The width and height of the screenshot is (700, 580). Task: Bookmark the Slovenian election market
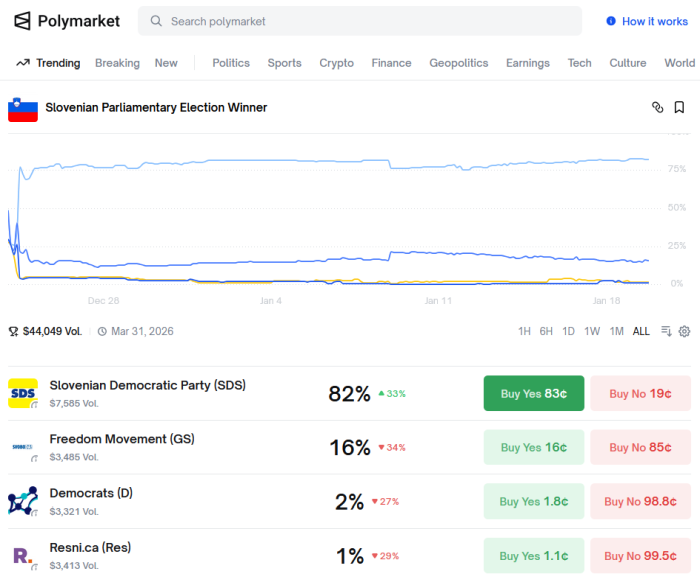[x=679, y=107]
